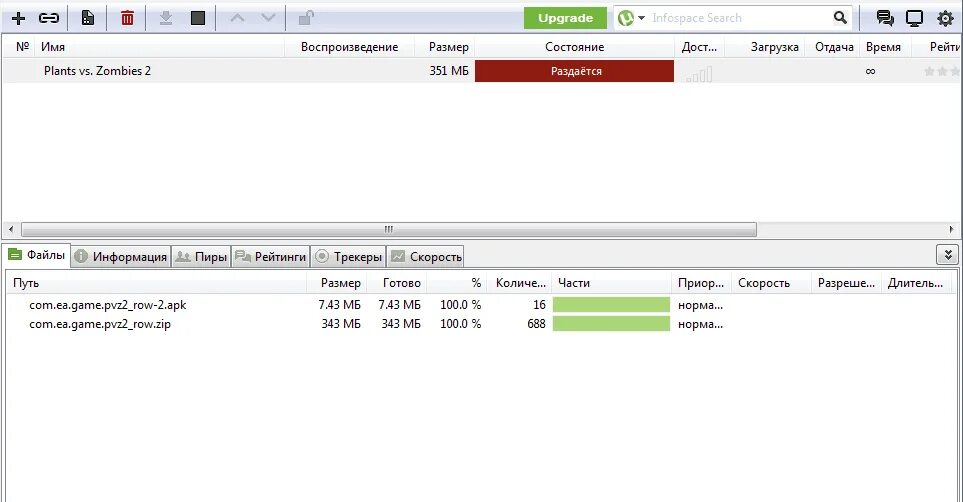The height and width of the screenshot is (502, 963).
Task: Click the Start Torrent download arrow icon
Action: click(166, 18)
